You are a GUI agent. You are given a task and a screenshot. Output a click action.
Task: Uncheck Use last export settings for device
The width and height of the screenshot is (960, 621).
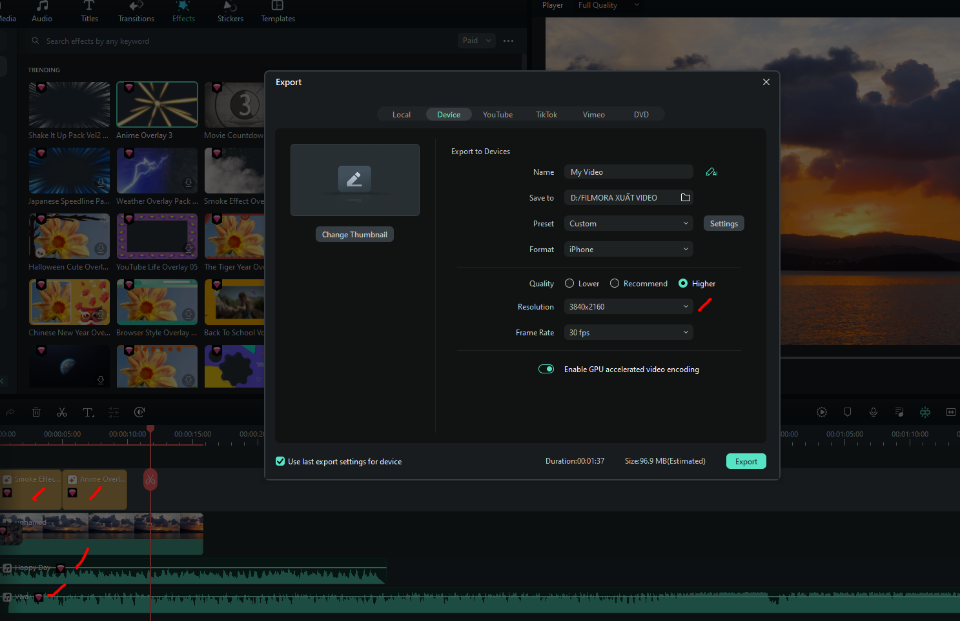[x=280, y=461]
